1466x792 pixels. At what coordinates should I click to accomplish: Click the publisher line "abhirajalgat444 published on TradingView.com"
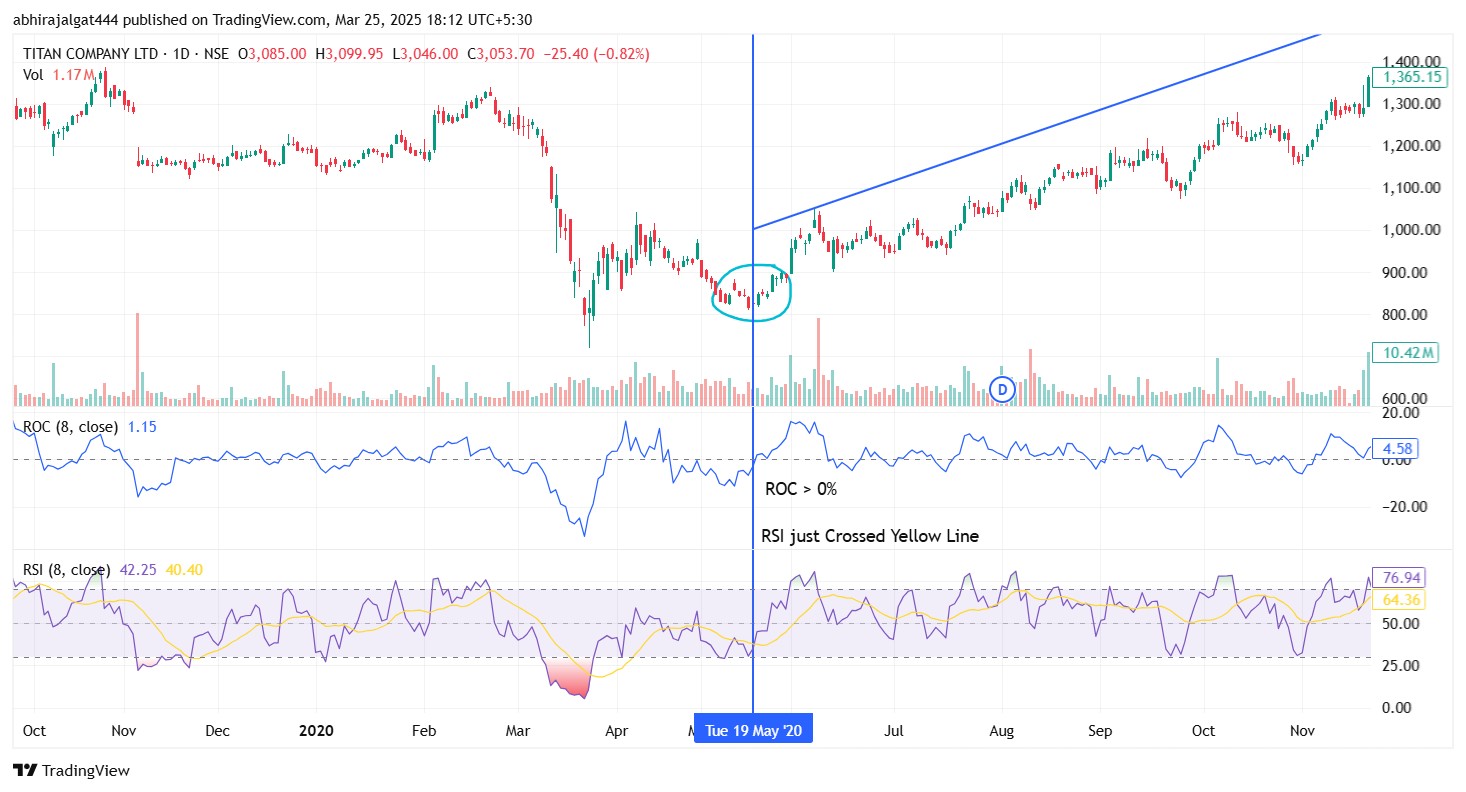(x=171, y=18)
